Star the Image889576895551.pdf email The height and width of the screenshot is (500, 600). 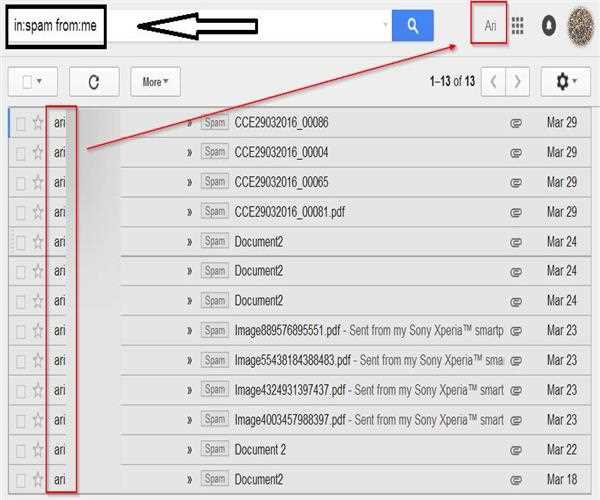coord(38,330)
